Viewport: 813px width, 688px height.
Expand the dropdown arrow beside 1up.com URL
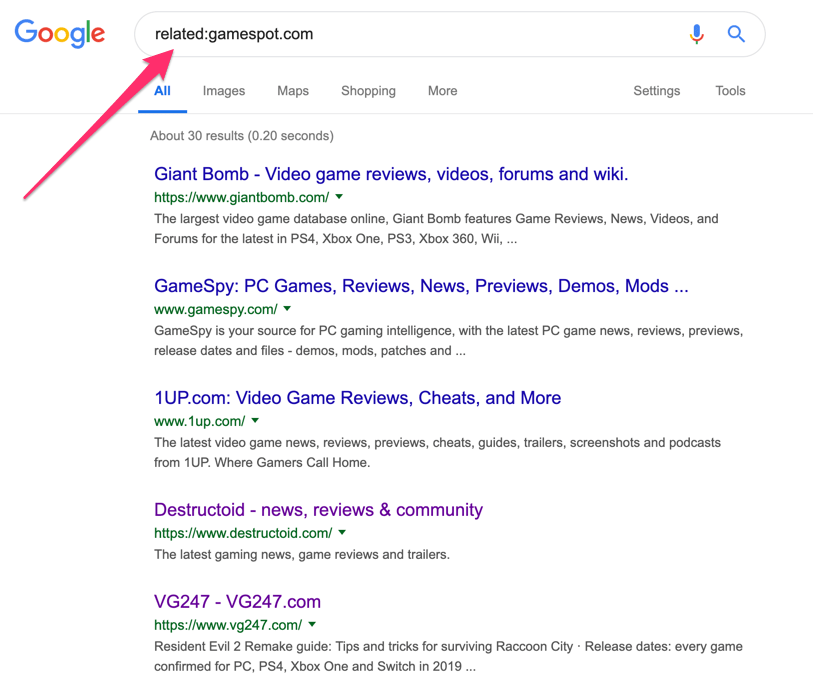click(x=255, y=420)
